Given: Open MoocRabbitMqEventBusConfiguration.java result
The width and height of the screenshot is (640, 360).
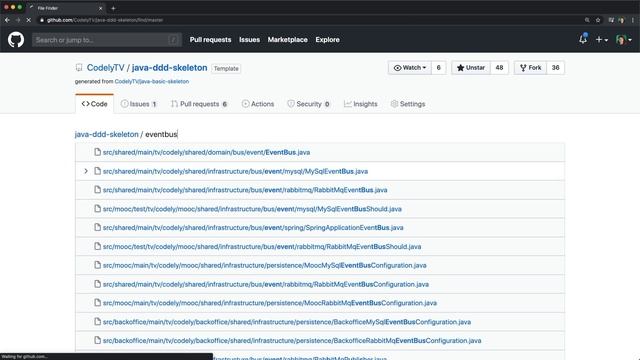Looking at the screenshot, I should click(270, 303).
